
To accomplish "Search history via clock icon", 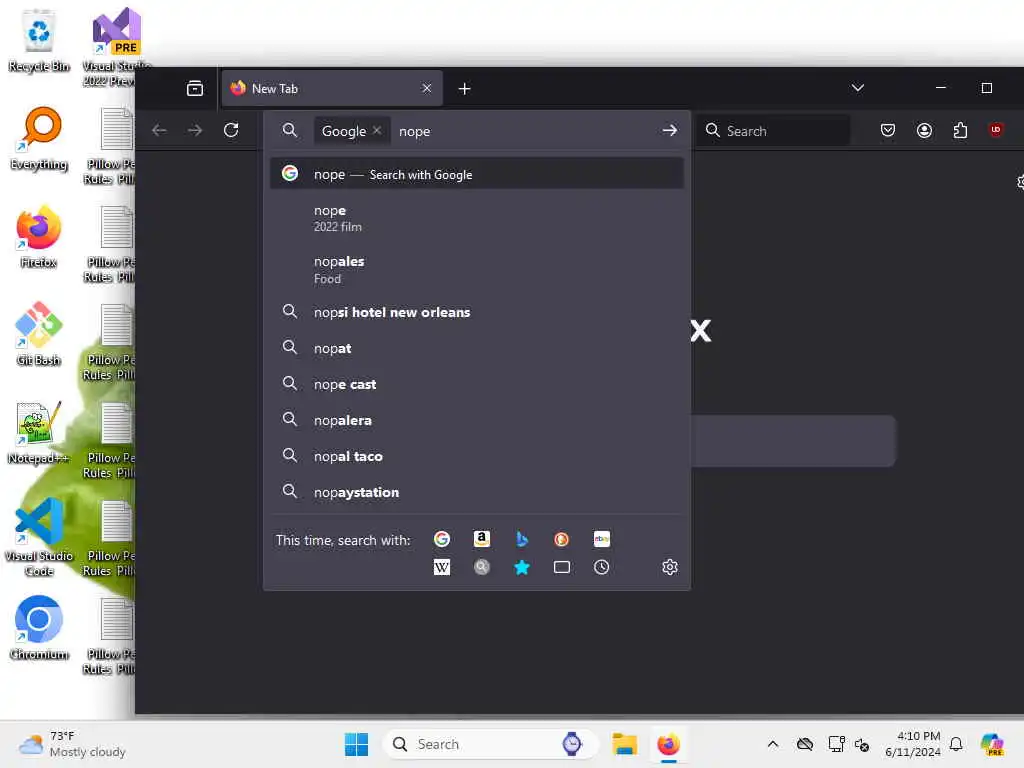I will click(601, 567).
